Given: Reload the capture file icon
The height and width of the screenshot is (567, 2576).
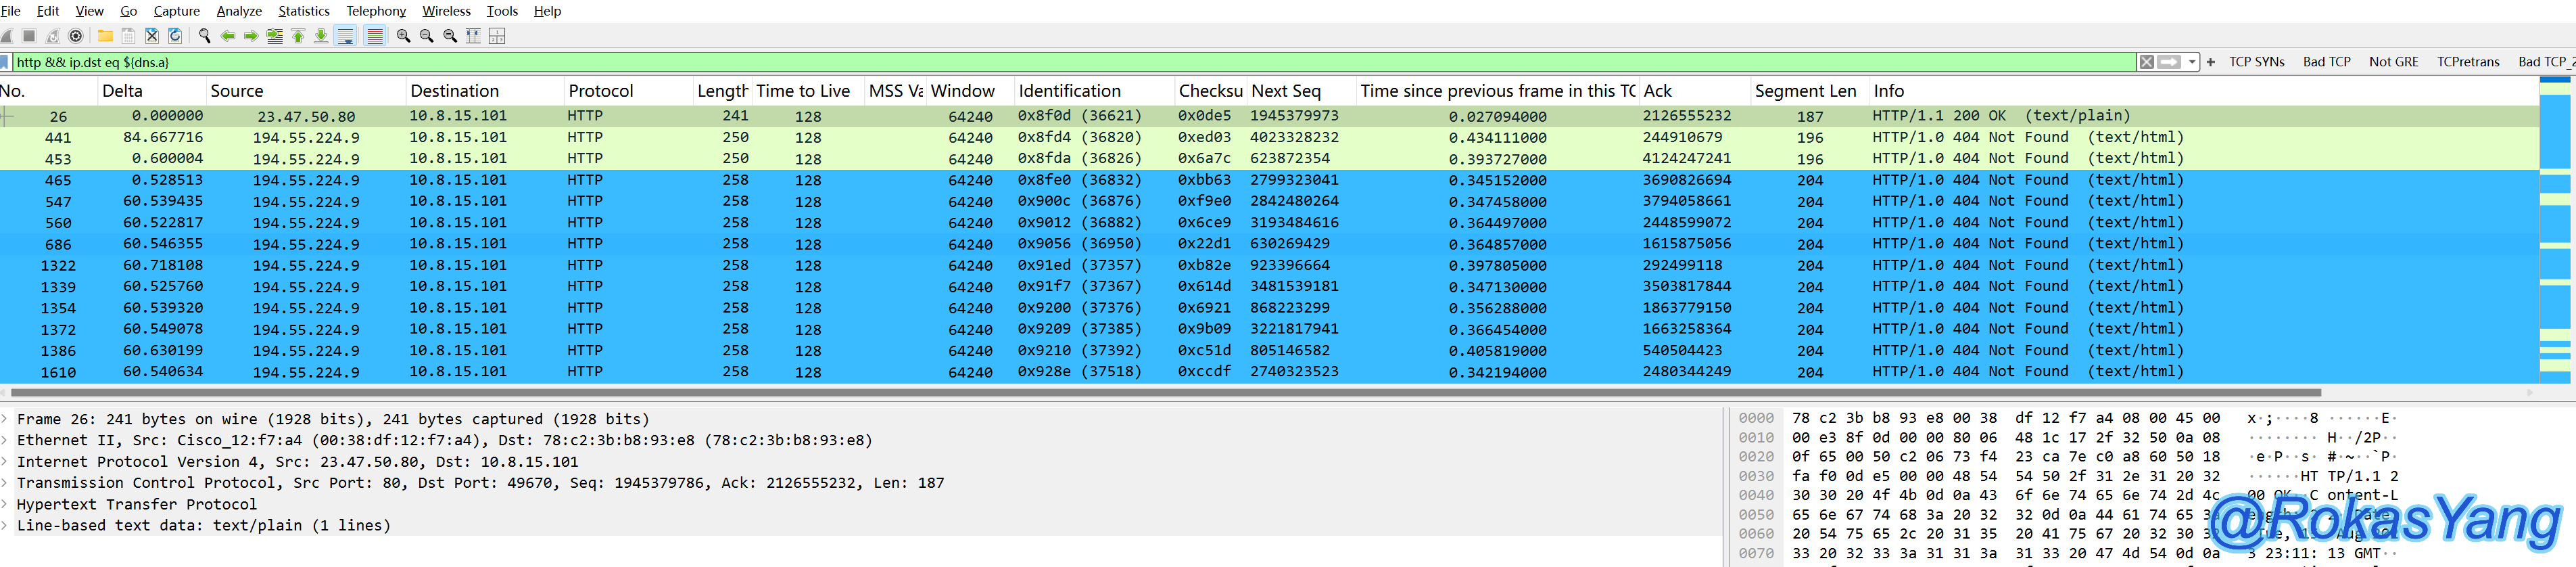Looking at the screenshot, I should click(x=175, y=36).
